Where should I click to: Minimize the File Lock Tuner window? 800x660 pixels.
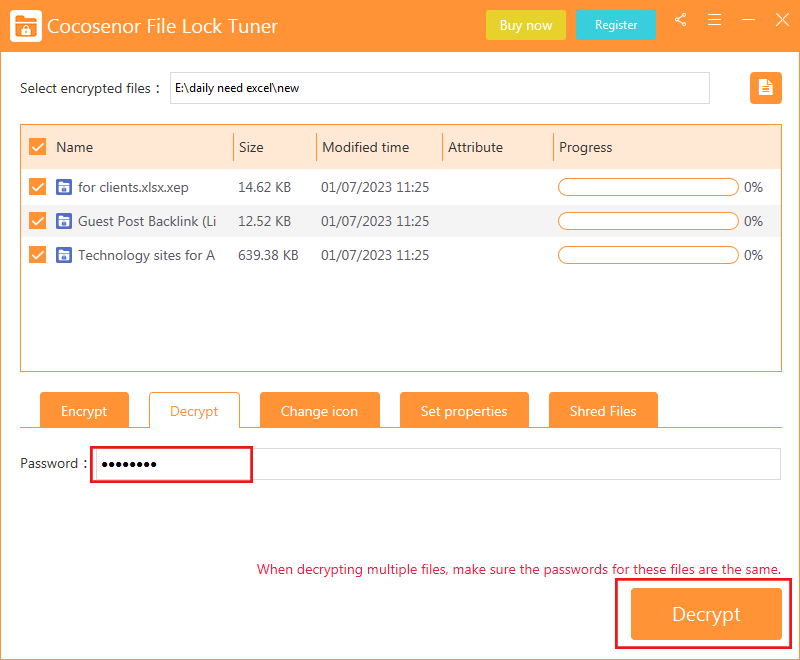[x=748, y=20]
